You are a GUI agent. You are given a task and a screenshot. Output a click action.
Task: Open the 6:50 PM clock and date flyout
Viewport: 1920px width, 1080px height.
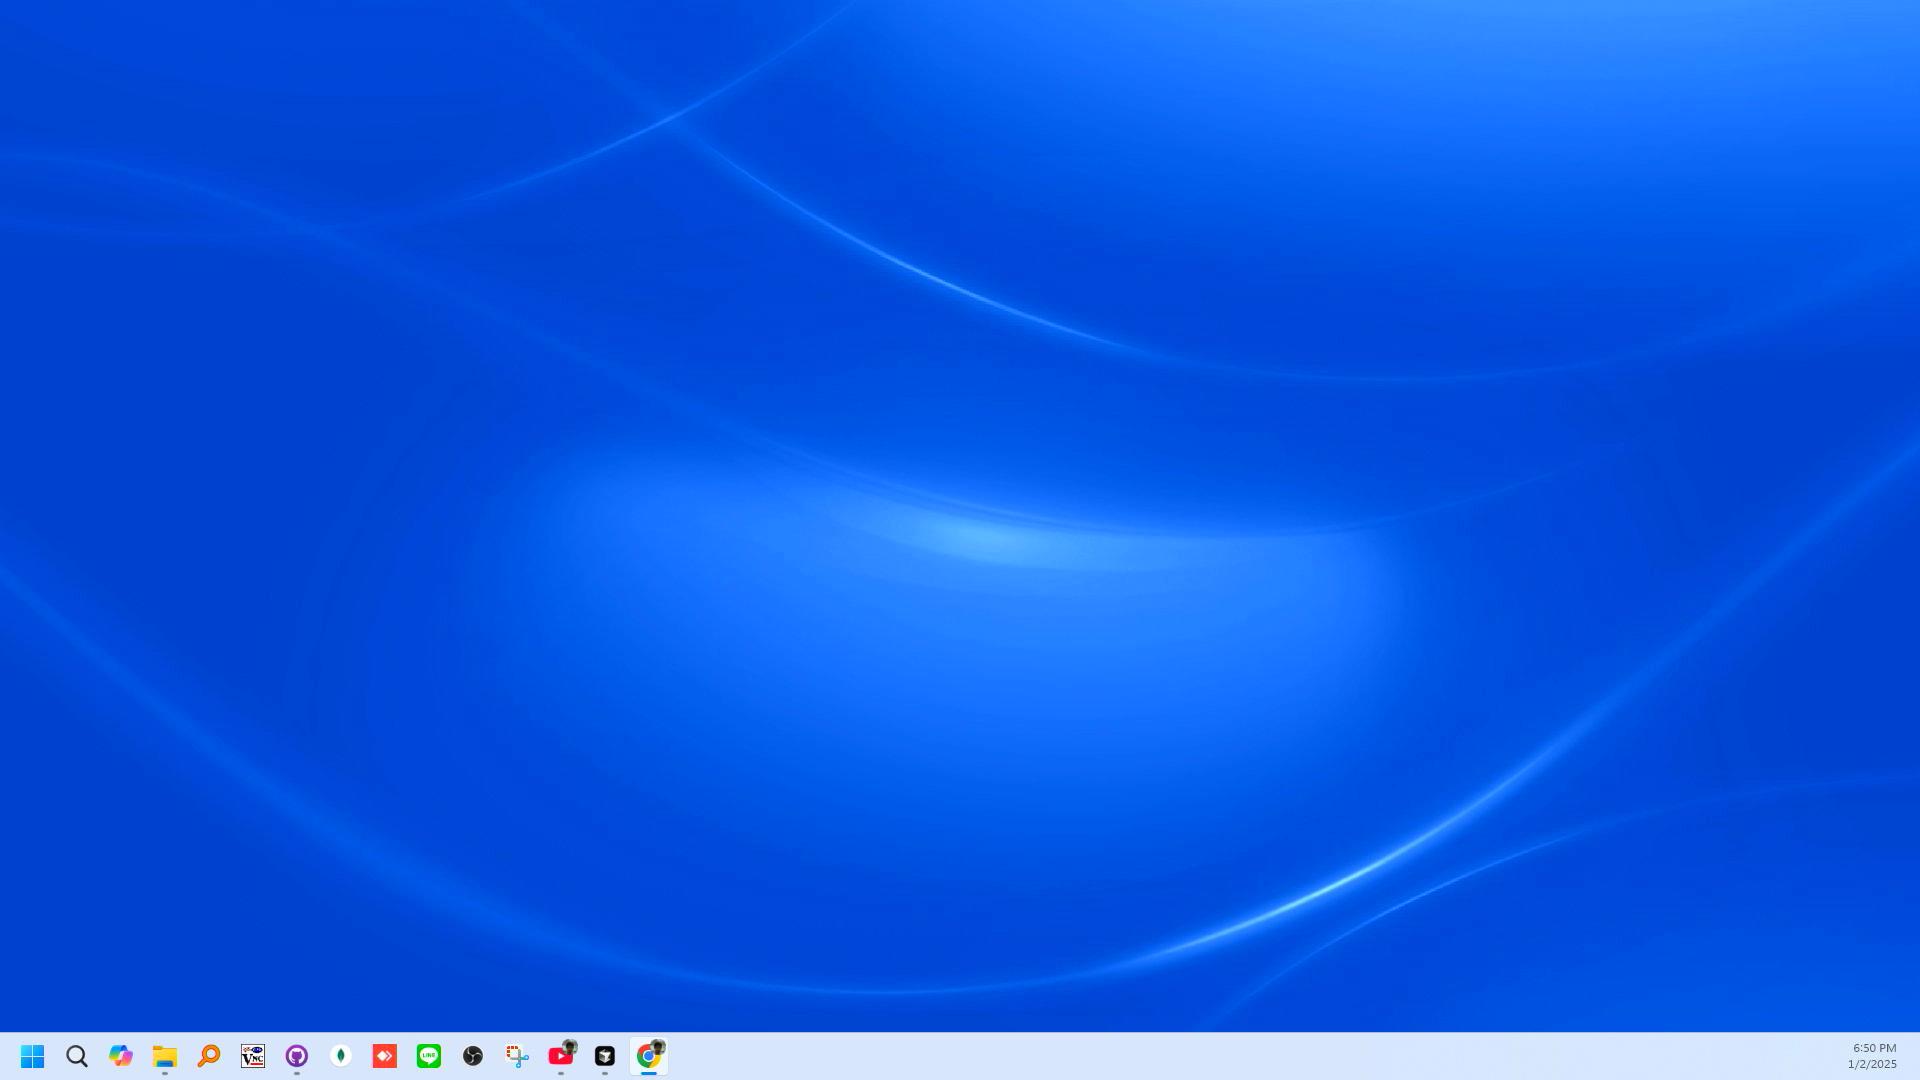pos(1872,1056)
